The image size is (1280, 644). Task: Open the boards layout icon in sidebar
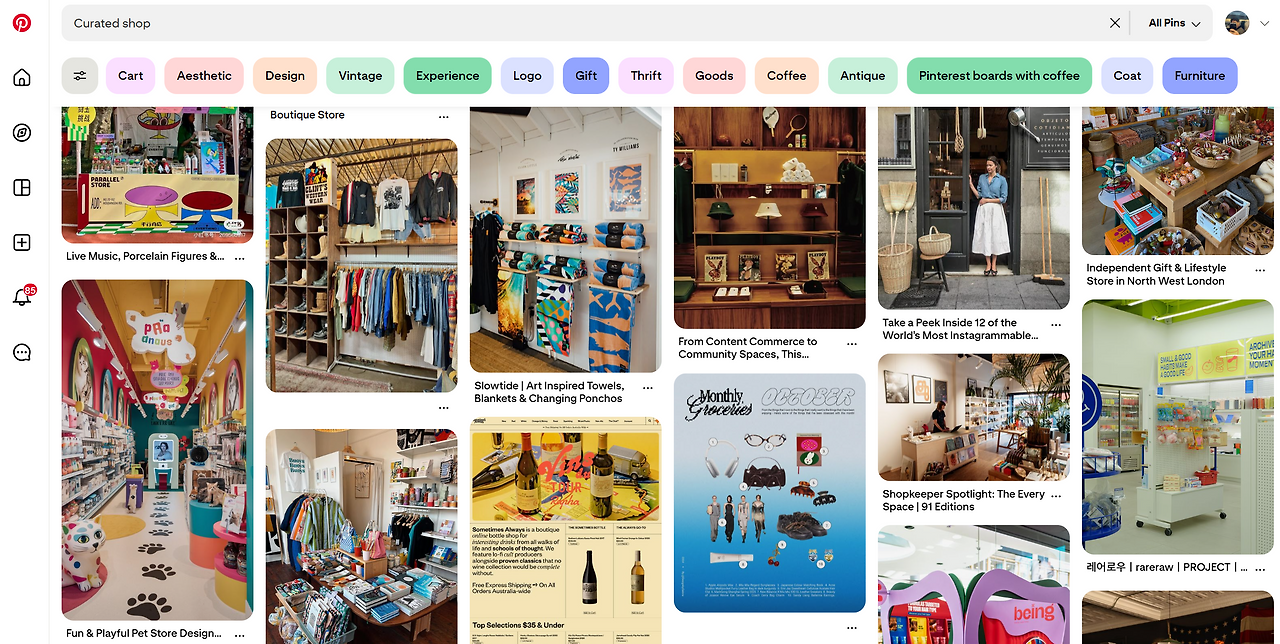(22, 188)
